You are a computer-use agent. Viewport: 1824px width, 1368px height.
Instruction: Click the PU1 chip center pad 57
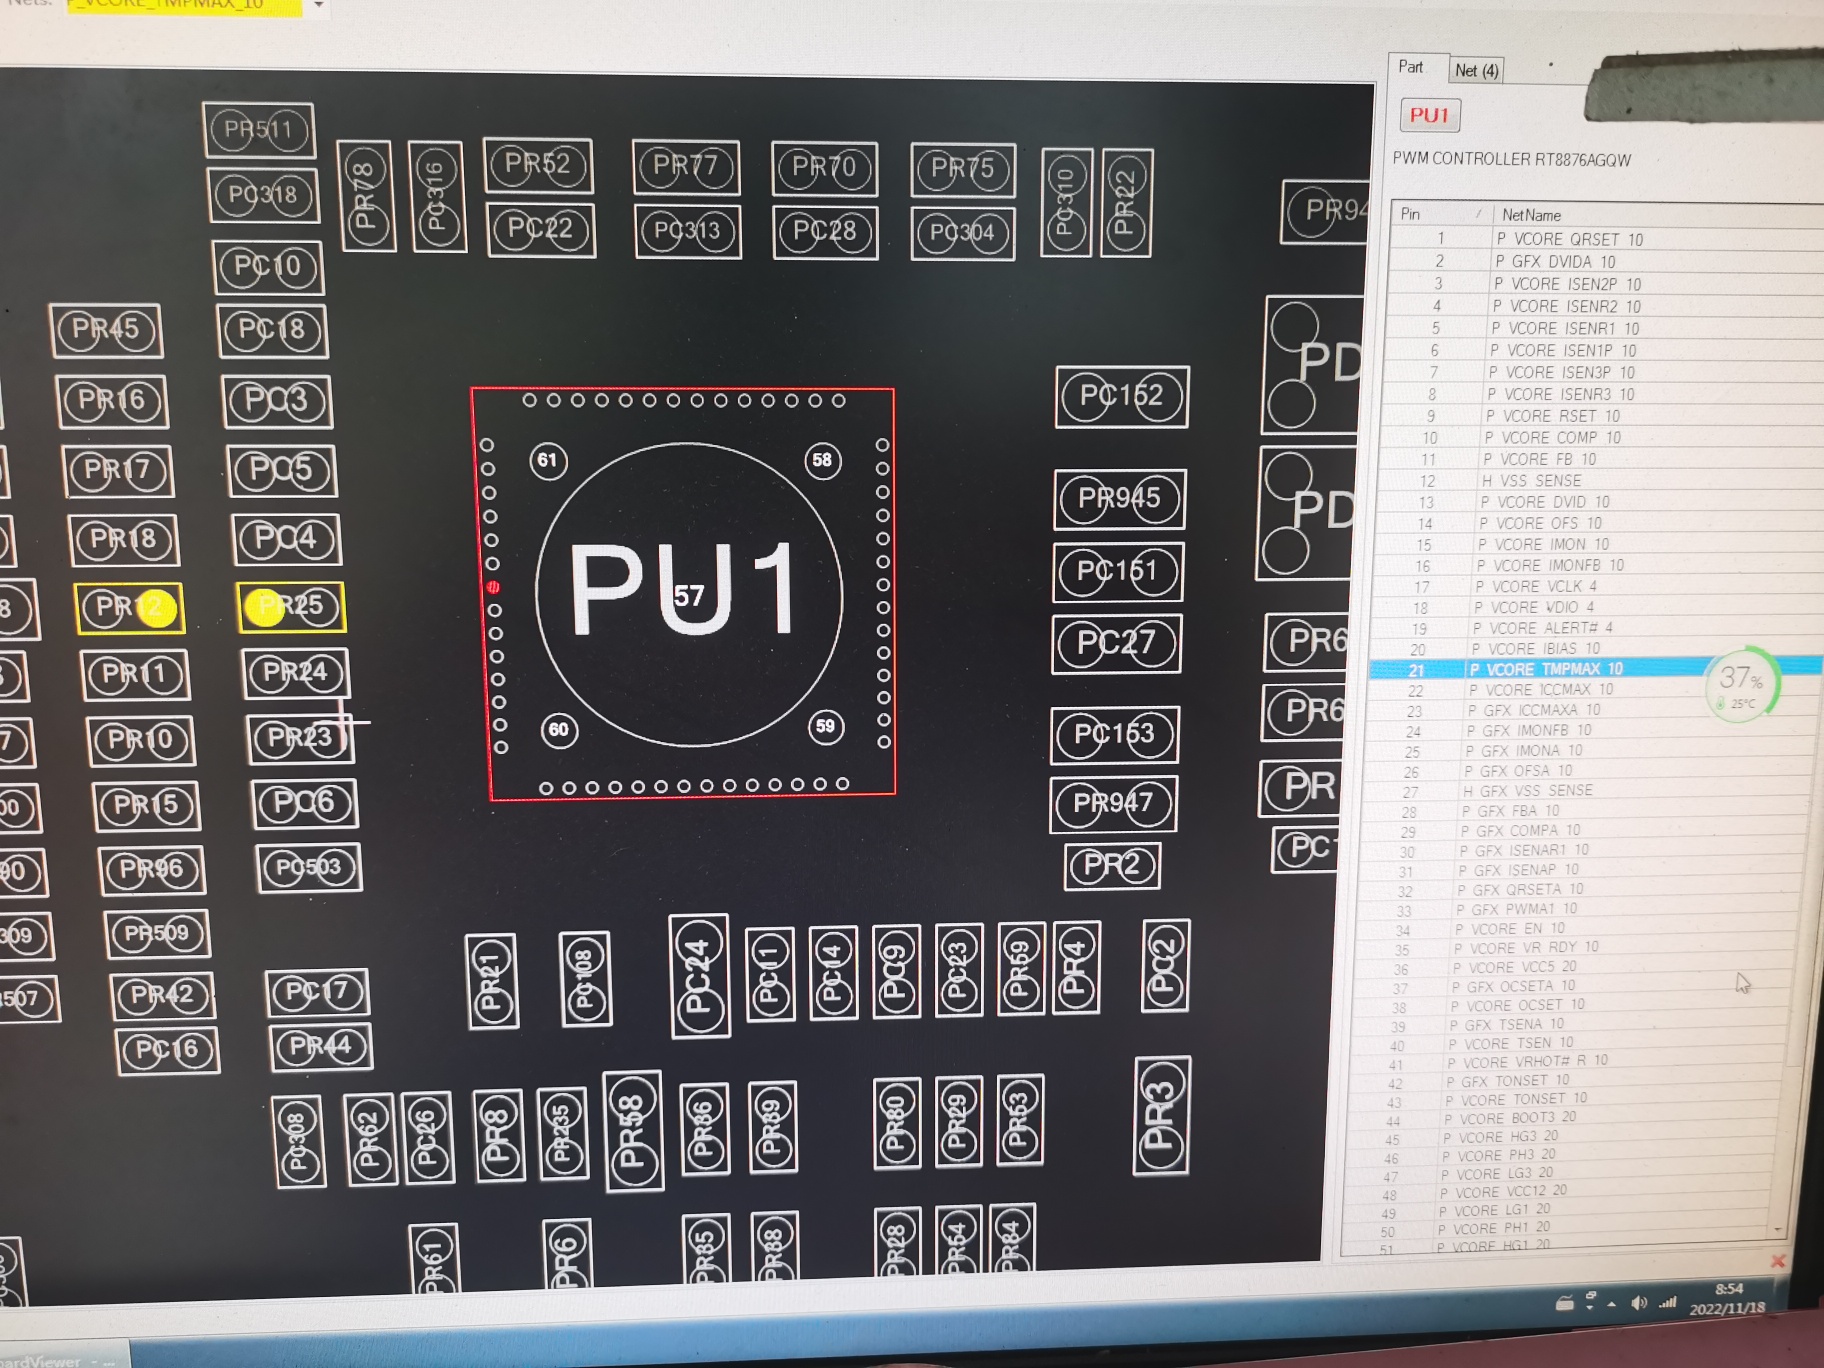click(689, 597)
